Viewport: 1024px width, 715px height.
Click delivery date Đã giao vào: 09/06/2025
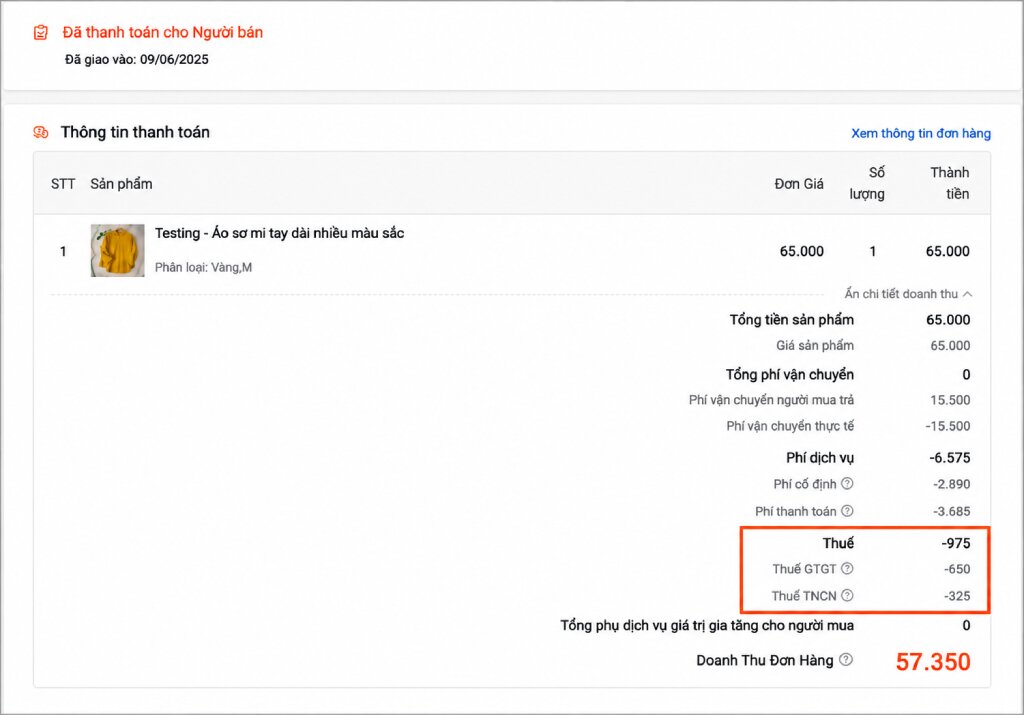[136, 59]
